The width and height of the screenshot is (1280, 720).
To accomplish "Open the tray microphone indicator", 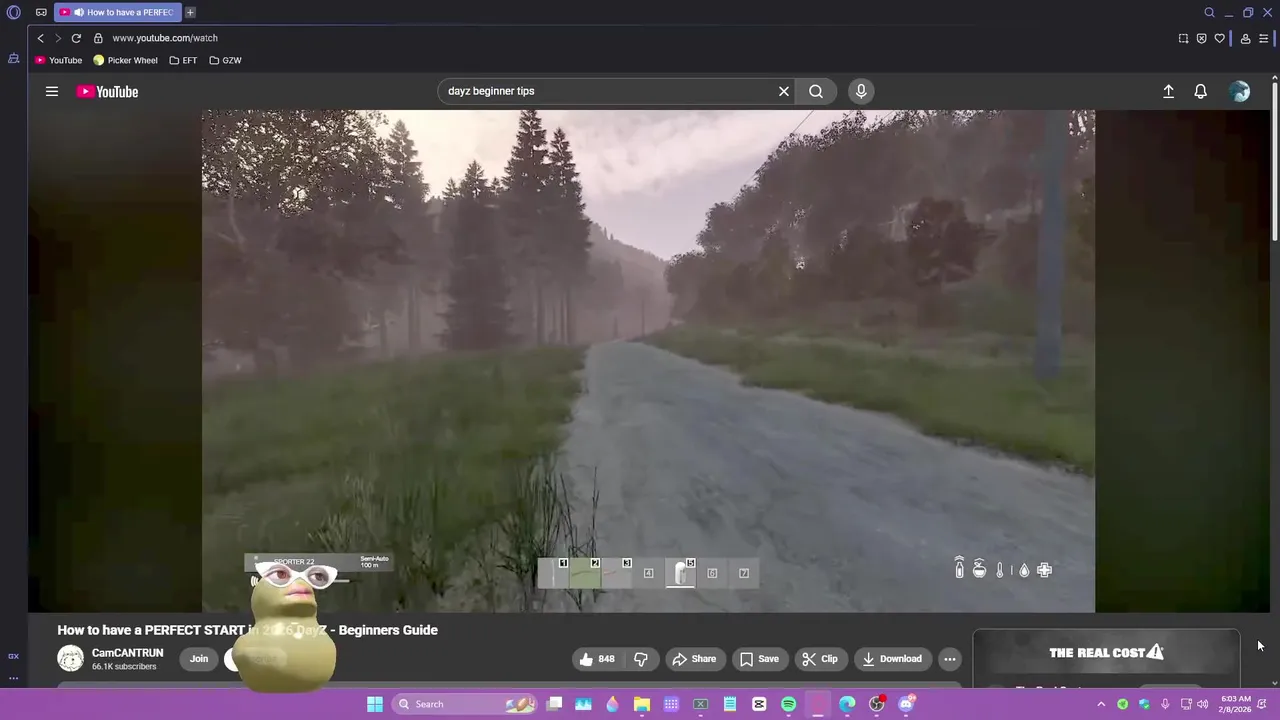I will pyautogui.click(x=1165, y=704).
